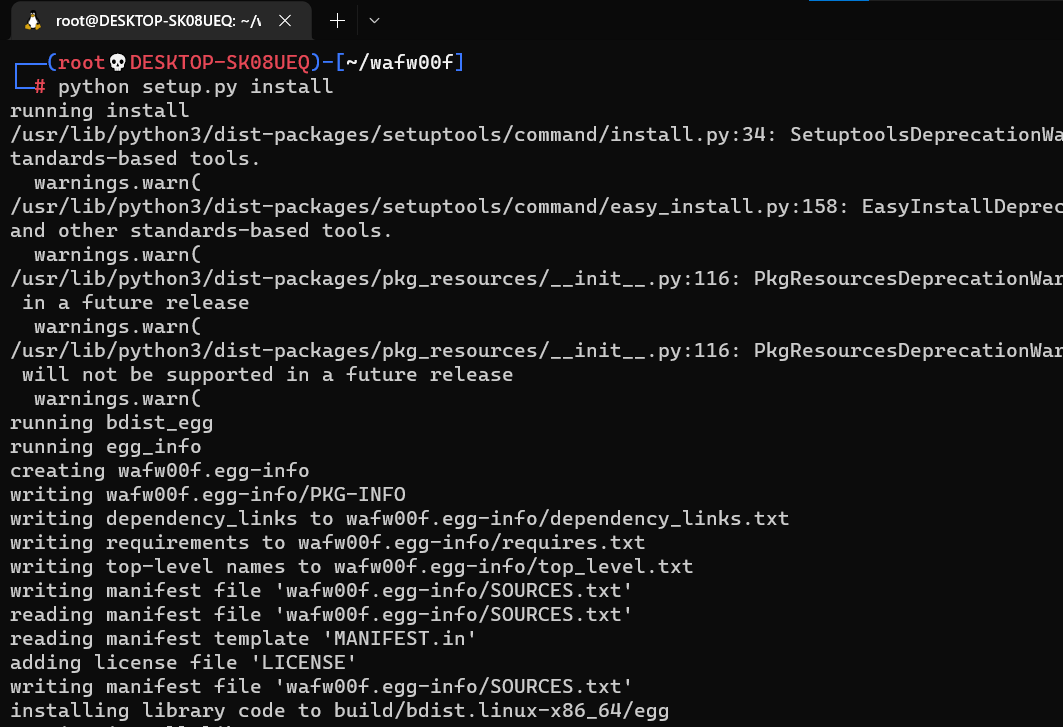1063x727 pixels.
Task: Click the dependency_links.txt output line
Action: (399, 519)
